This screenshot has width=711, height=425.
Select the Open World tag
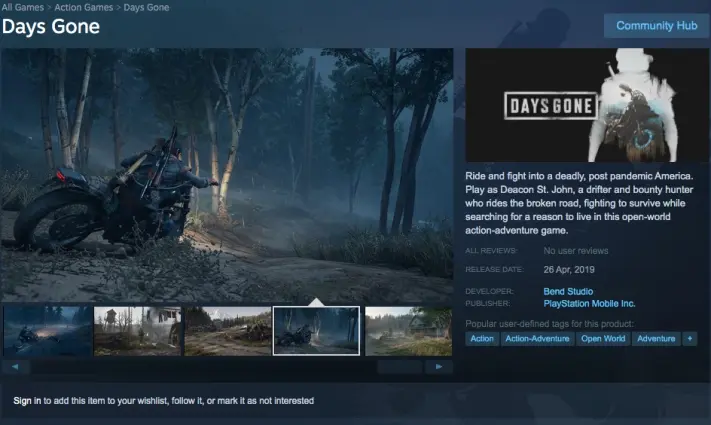point(603,338)
